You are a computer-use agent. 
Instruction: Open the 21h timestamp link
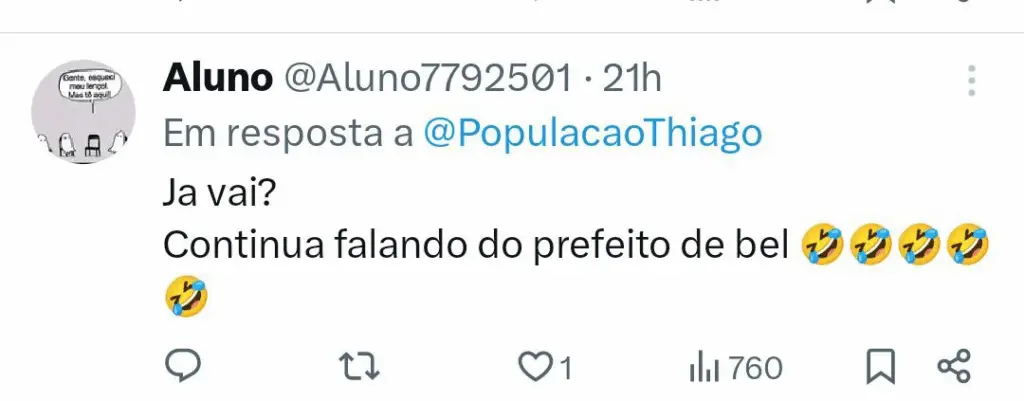[632, 79]
